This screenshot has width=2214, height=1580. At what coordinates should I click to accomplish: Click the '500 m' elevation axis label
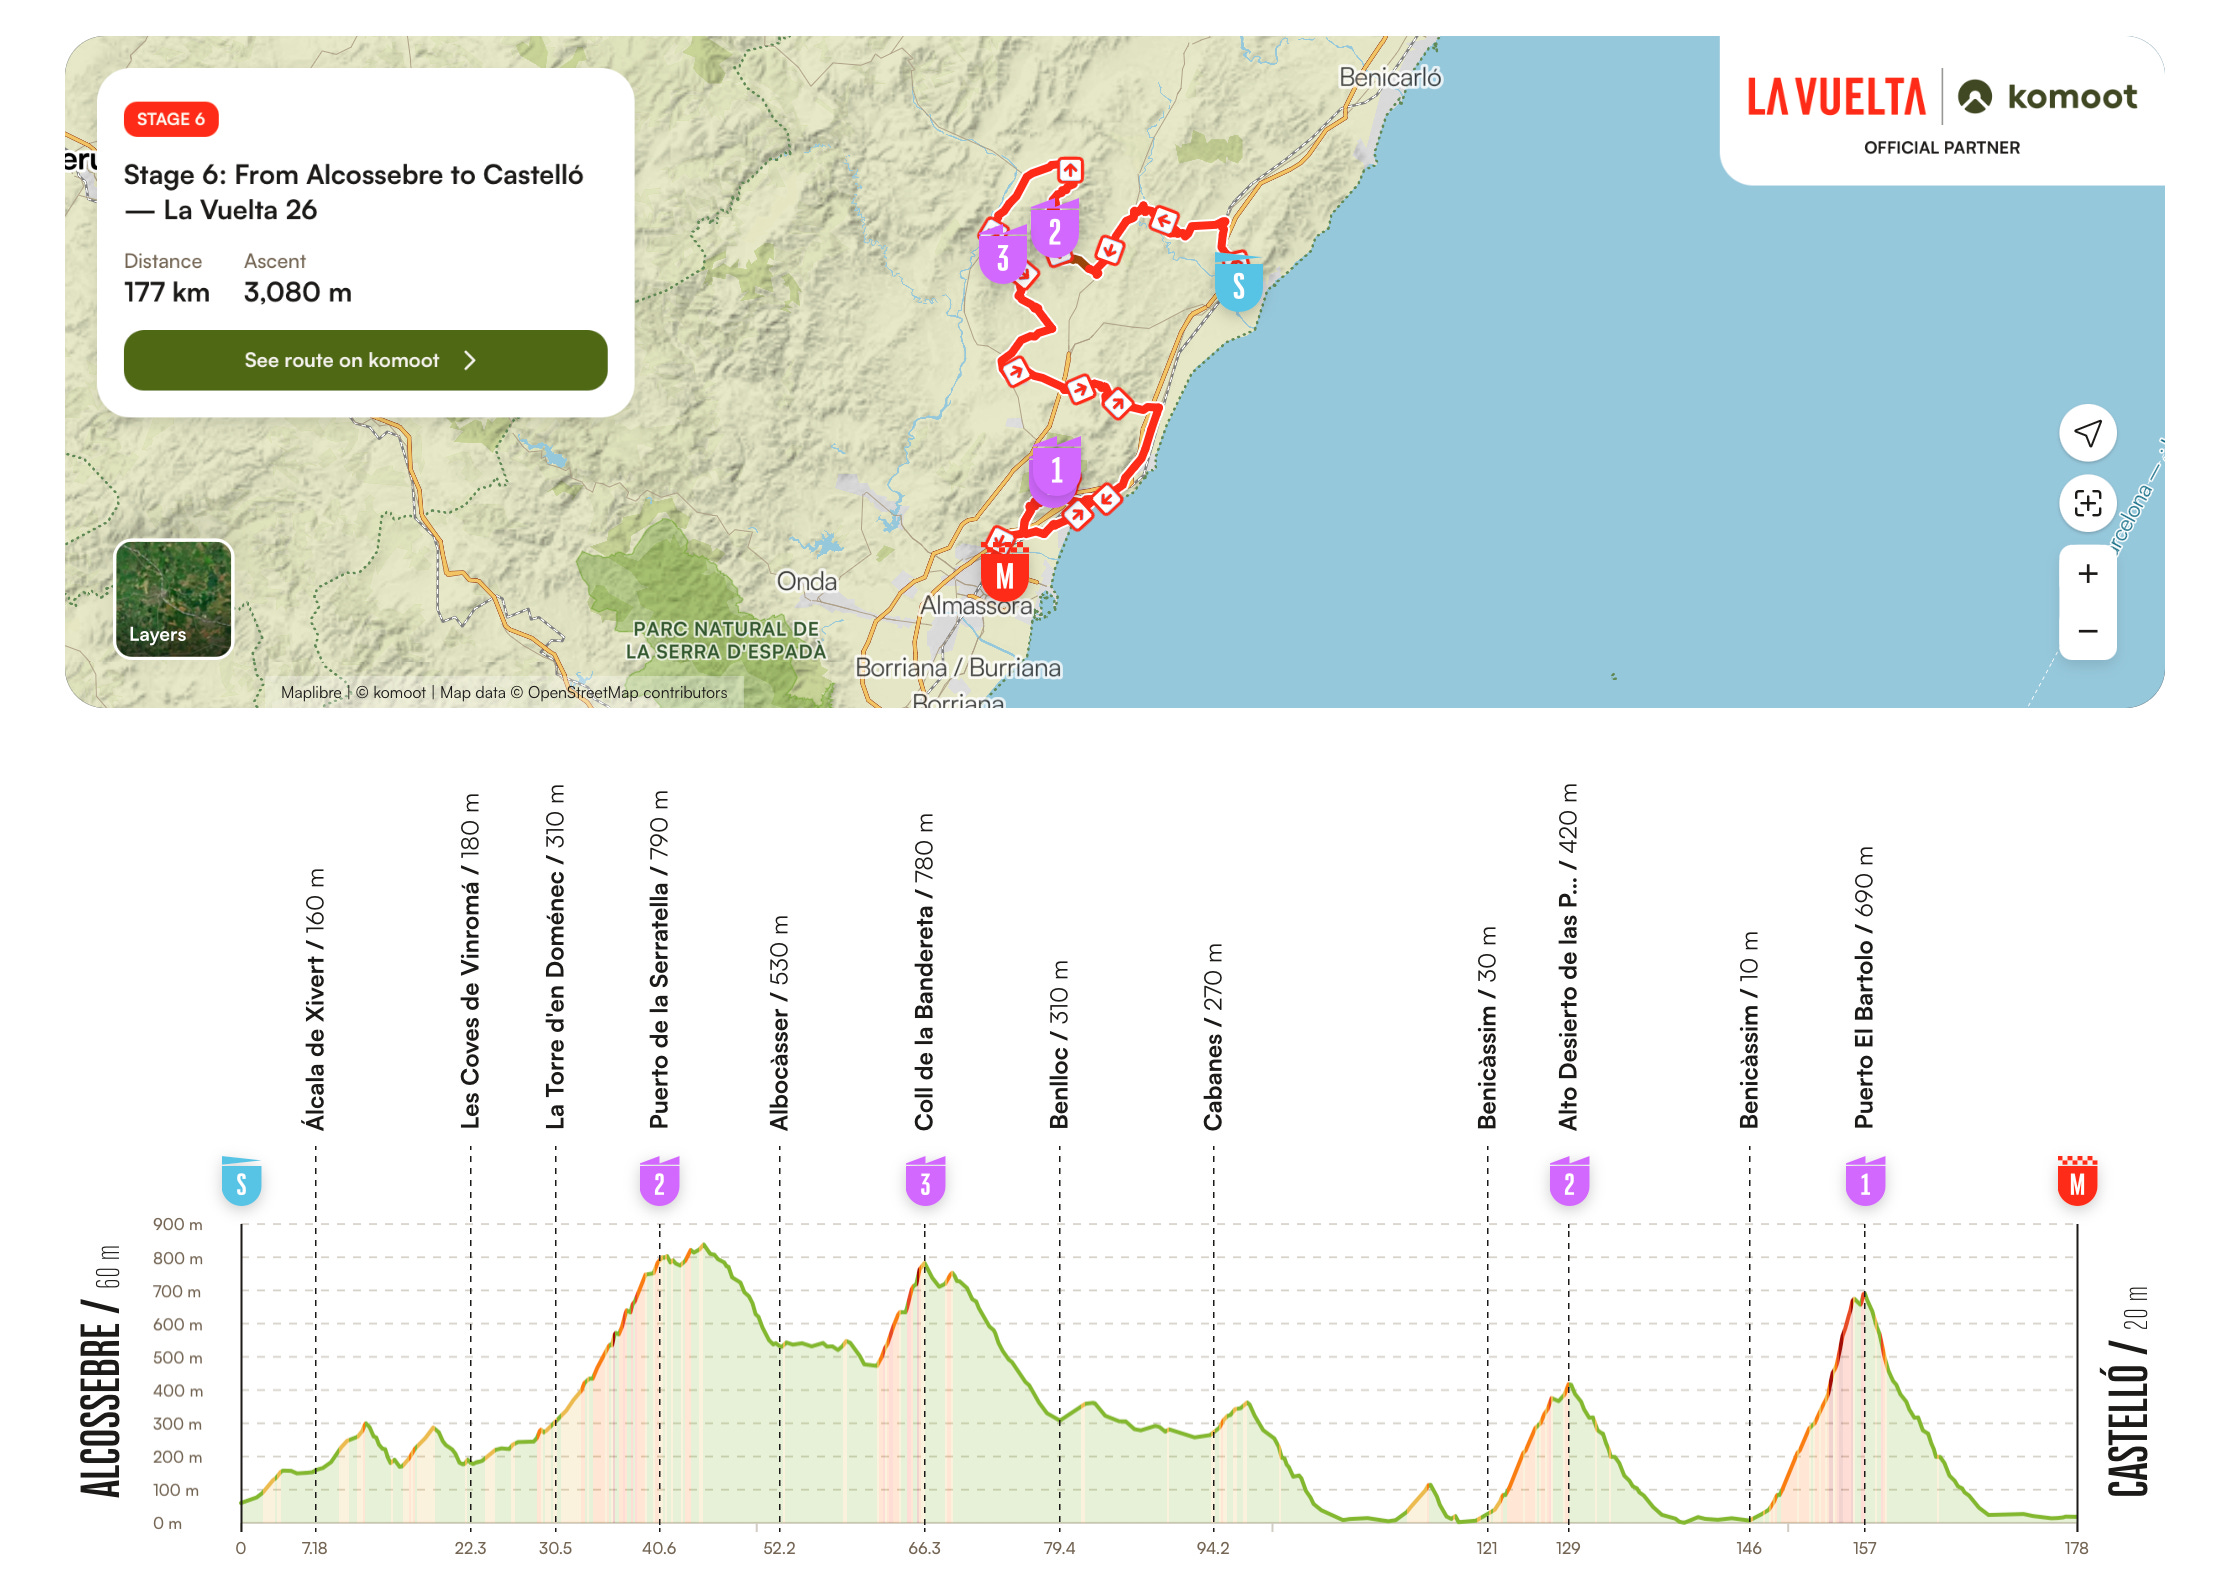[x=177, y=1357]
